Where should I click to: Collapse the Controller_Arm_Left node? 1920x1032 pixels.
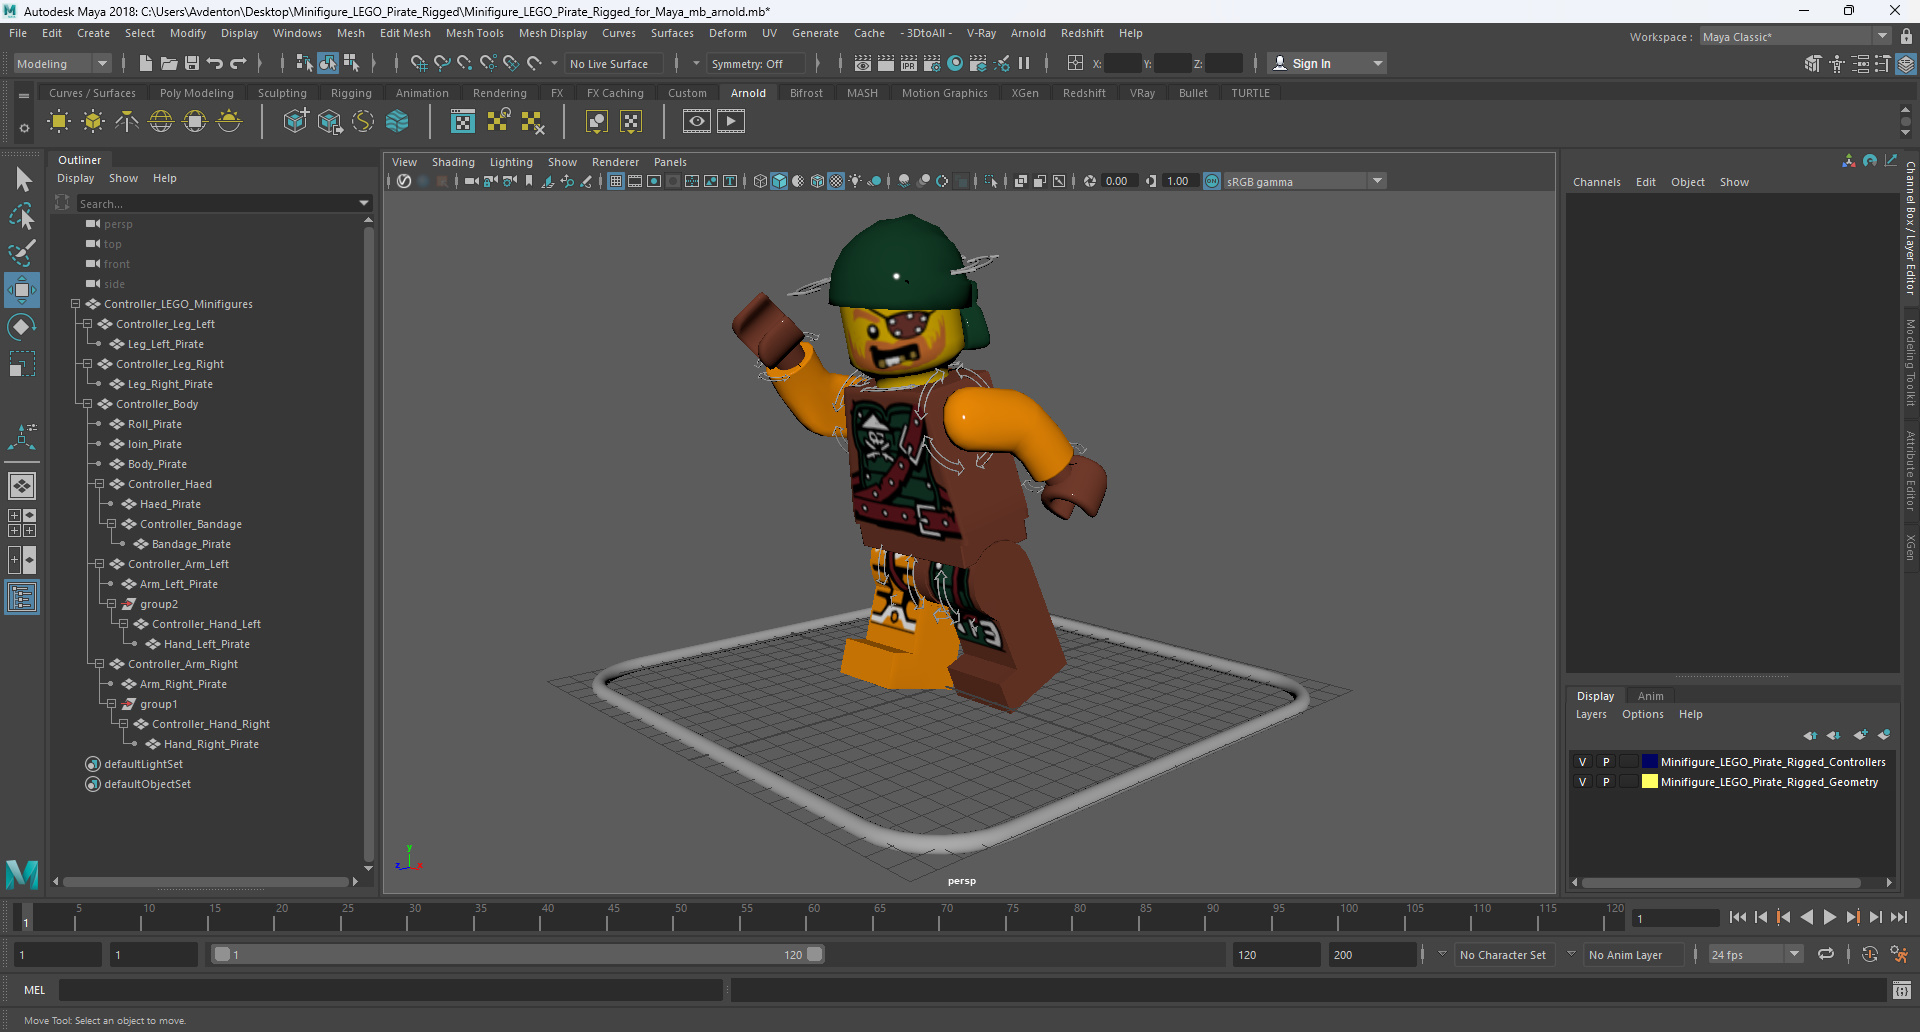pyautogui.click(x=99, y=564)
